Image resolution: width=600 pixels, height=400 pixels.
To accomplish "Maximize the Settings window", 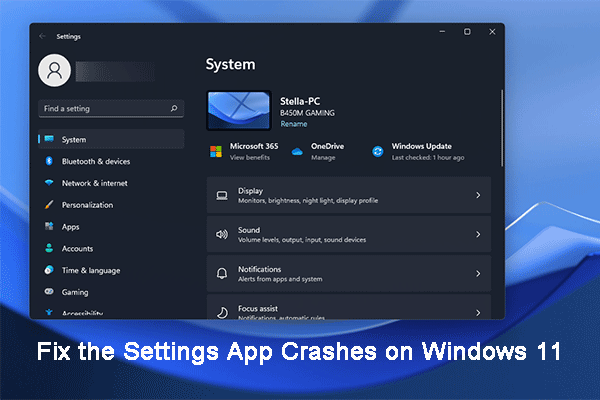I will (x=467, y=32).
